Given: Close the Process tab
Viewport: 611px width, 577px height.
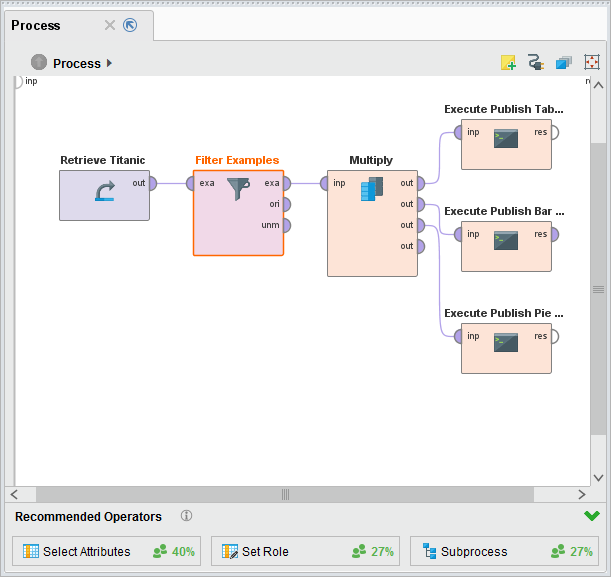Looking at the screenshot, I should [x=110, y=25].
